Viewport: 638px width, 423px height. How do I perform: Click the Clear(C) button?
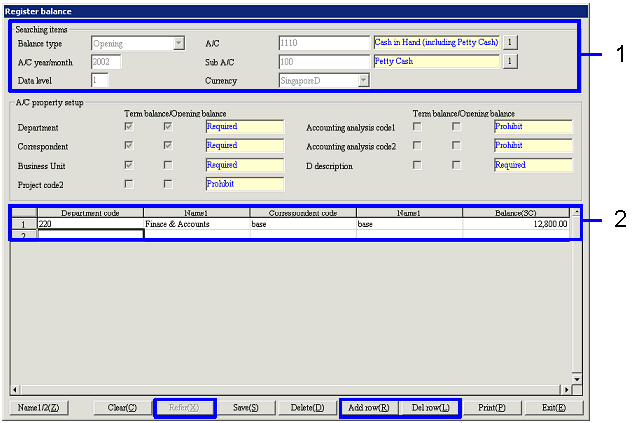pos(121,408)
